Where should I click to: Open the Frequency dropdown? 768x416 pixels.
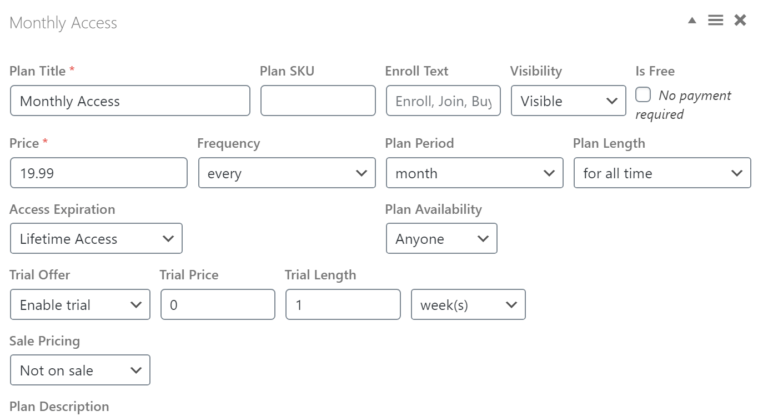(x=286, y=173)
